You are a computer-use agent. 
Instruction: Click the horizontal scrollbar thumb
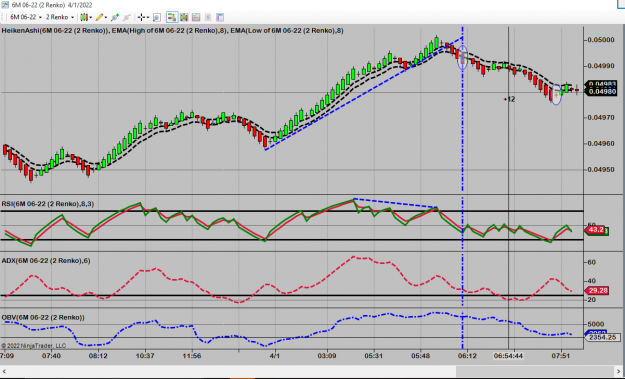[535, 371]
